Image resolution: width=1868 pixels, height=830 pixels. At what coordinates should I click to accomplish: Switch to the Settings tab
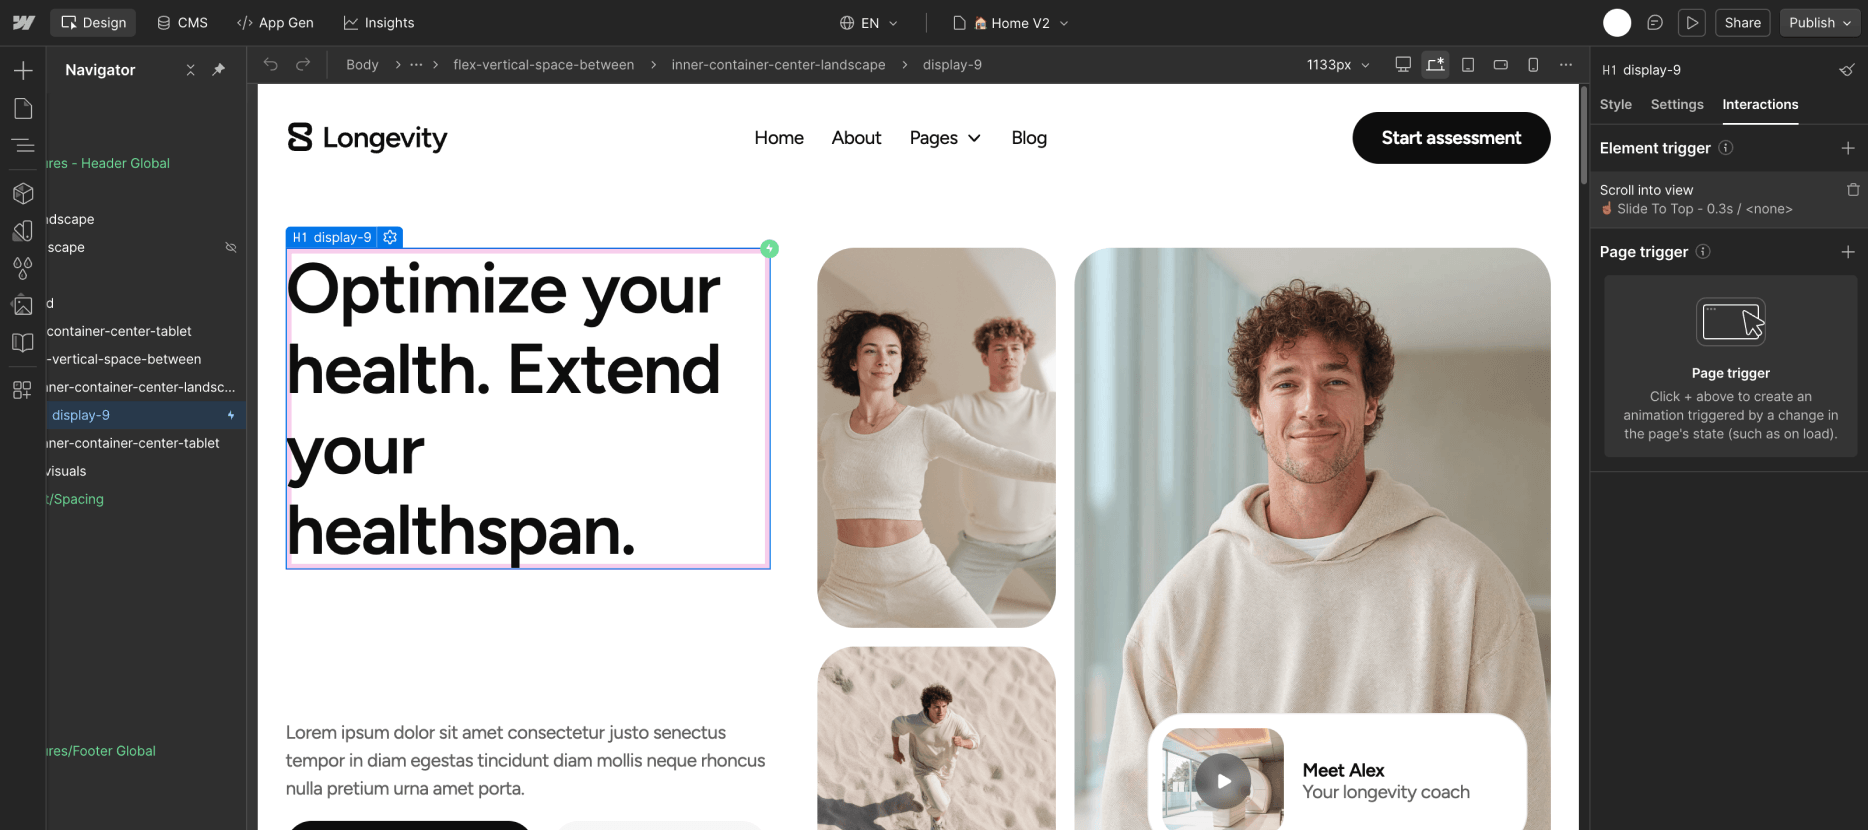(x=1677, y=104)
